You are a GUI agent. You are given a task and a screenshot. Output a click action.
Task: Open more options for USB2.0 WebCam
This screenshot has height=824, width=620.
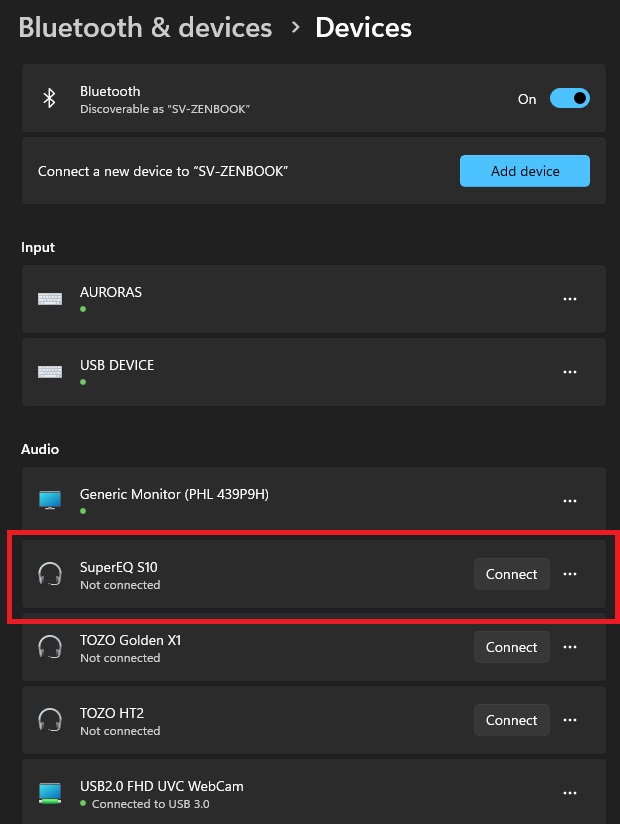570,793
